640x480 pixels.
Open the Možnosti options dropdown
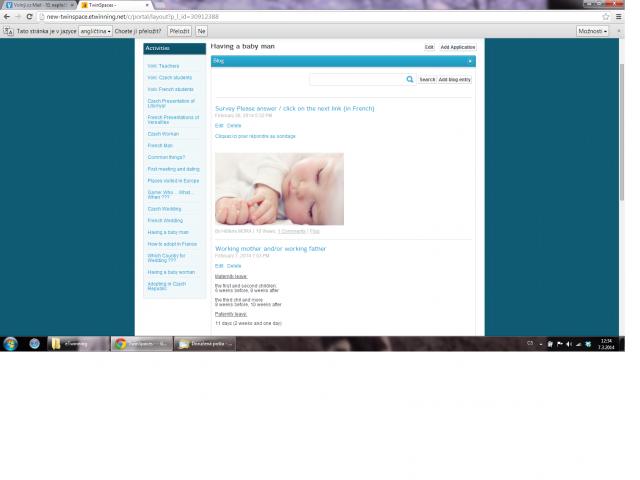tap(593, 31)
